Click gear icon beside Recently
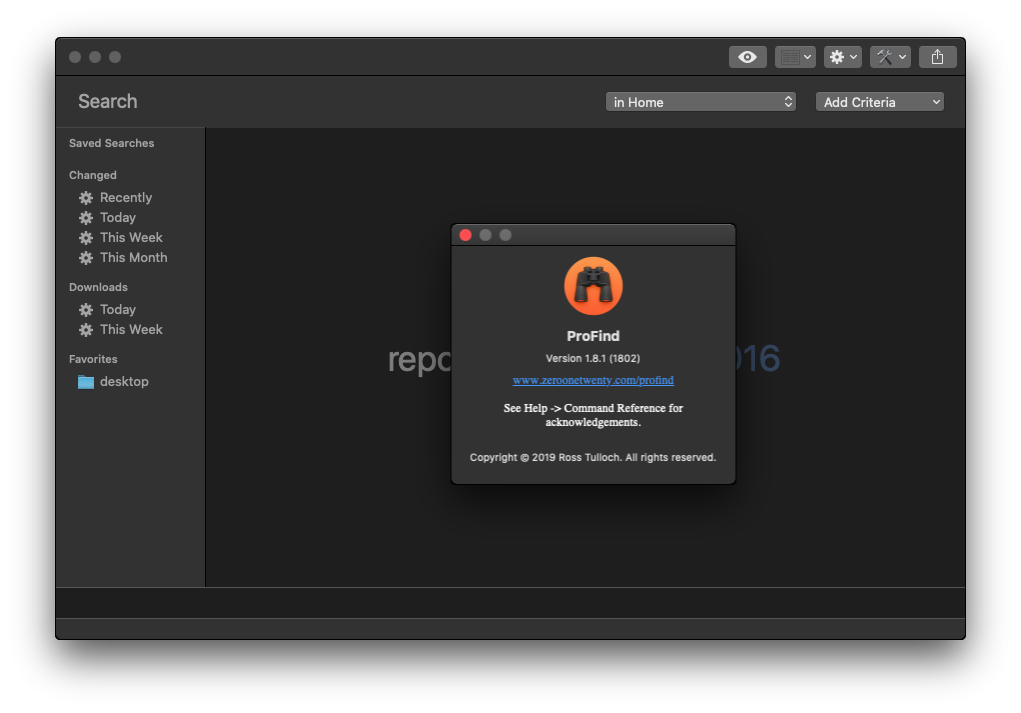 click(x=86, y=198)
